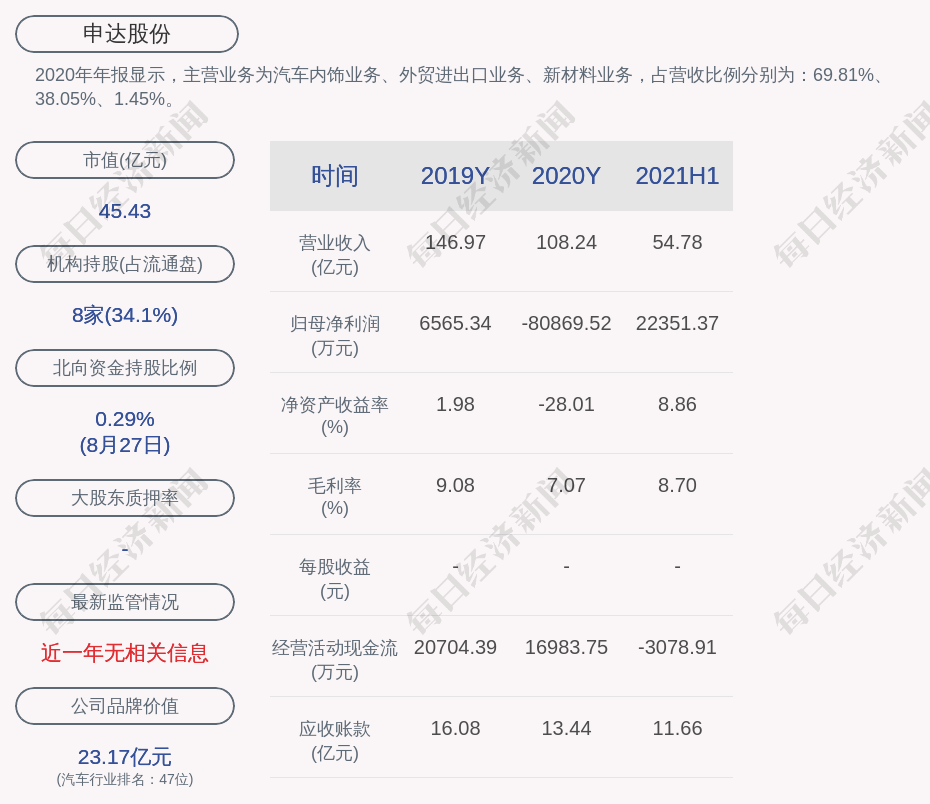Click the 净资产收益率(%) row label
The image size is (930, 804).
pos(335,416)
